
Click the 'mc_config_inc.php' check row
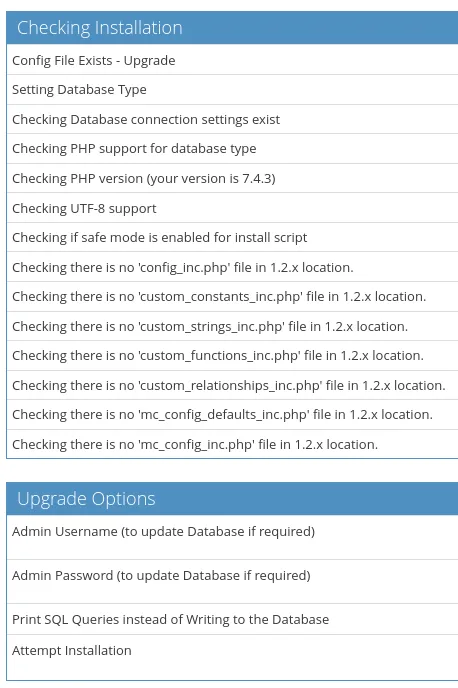(232, 444)
